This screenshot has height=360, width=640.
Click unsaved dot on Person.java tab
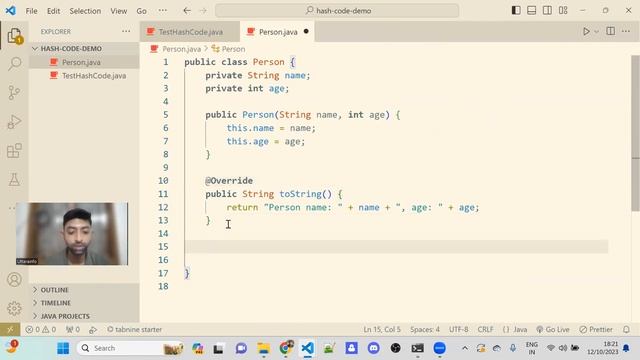click(306, 31)
